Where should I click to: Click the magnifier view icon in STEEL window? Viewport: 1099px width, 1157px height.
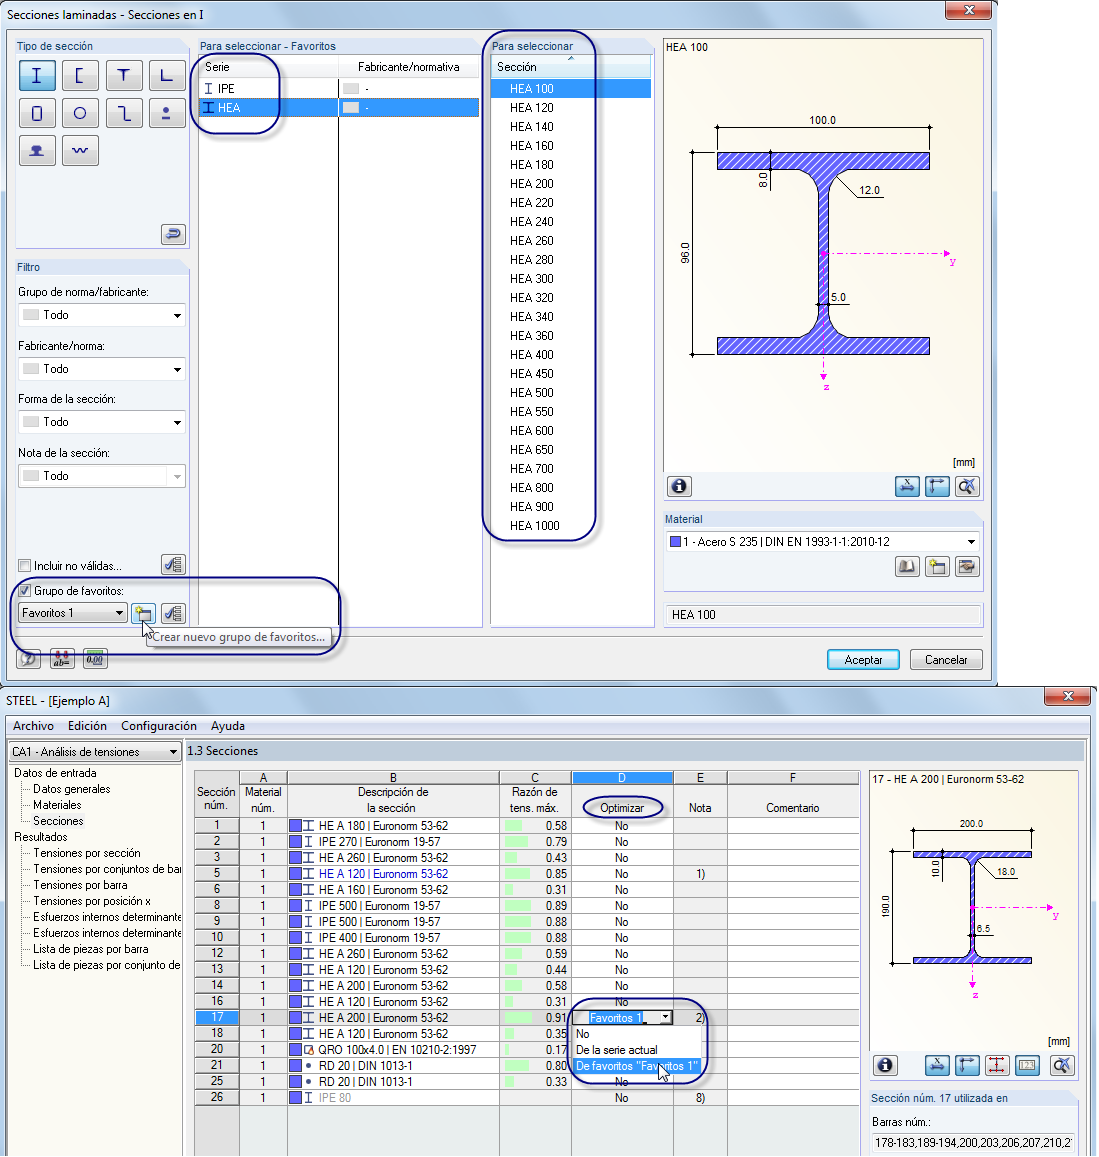[x=1061, y=1066]
